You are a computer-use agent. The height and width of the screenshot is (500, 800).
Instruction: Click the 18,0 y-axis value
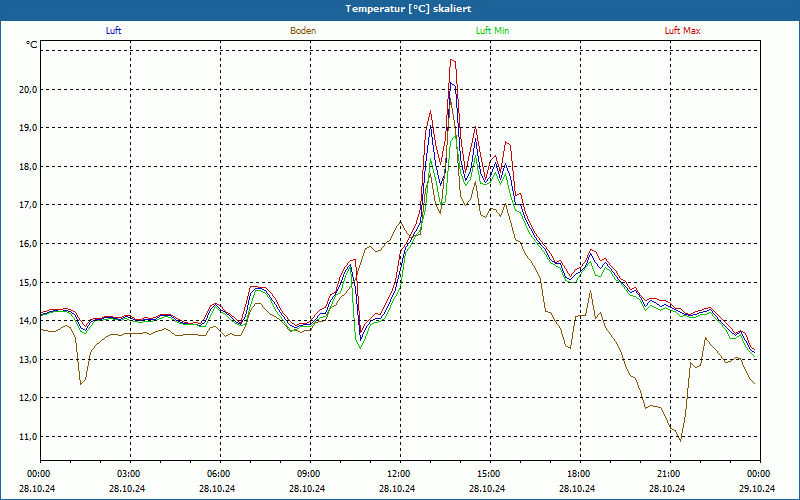point(29,166)
